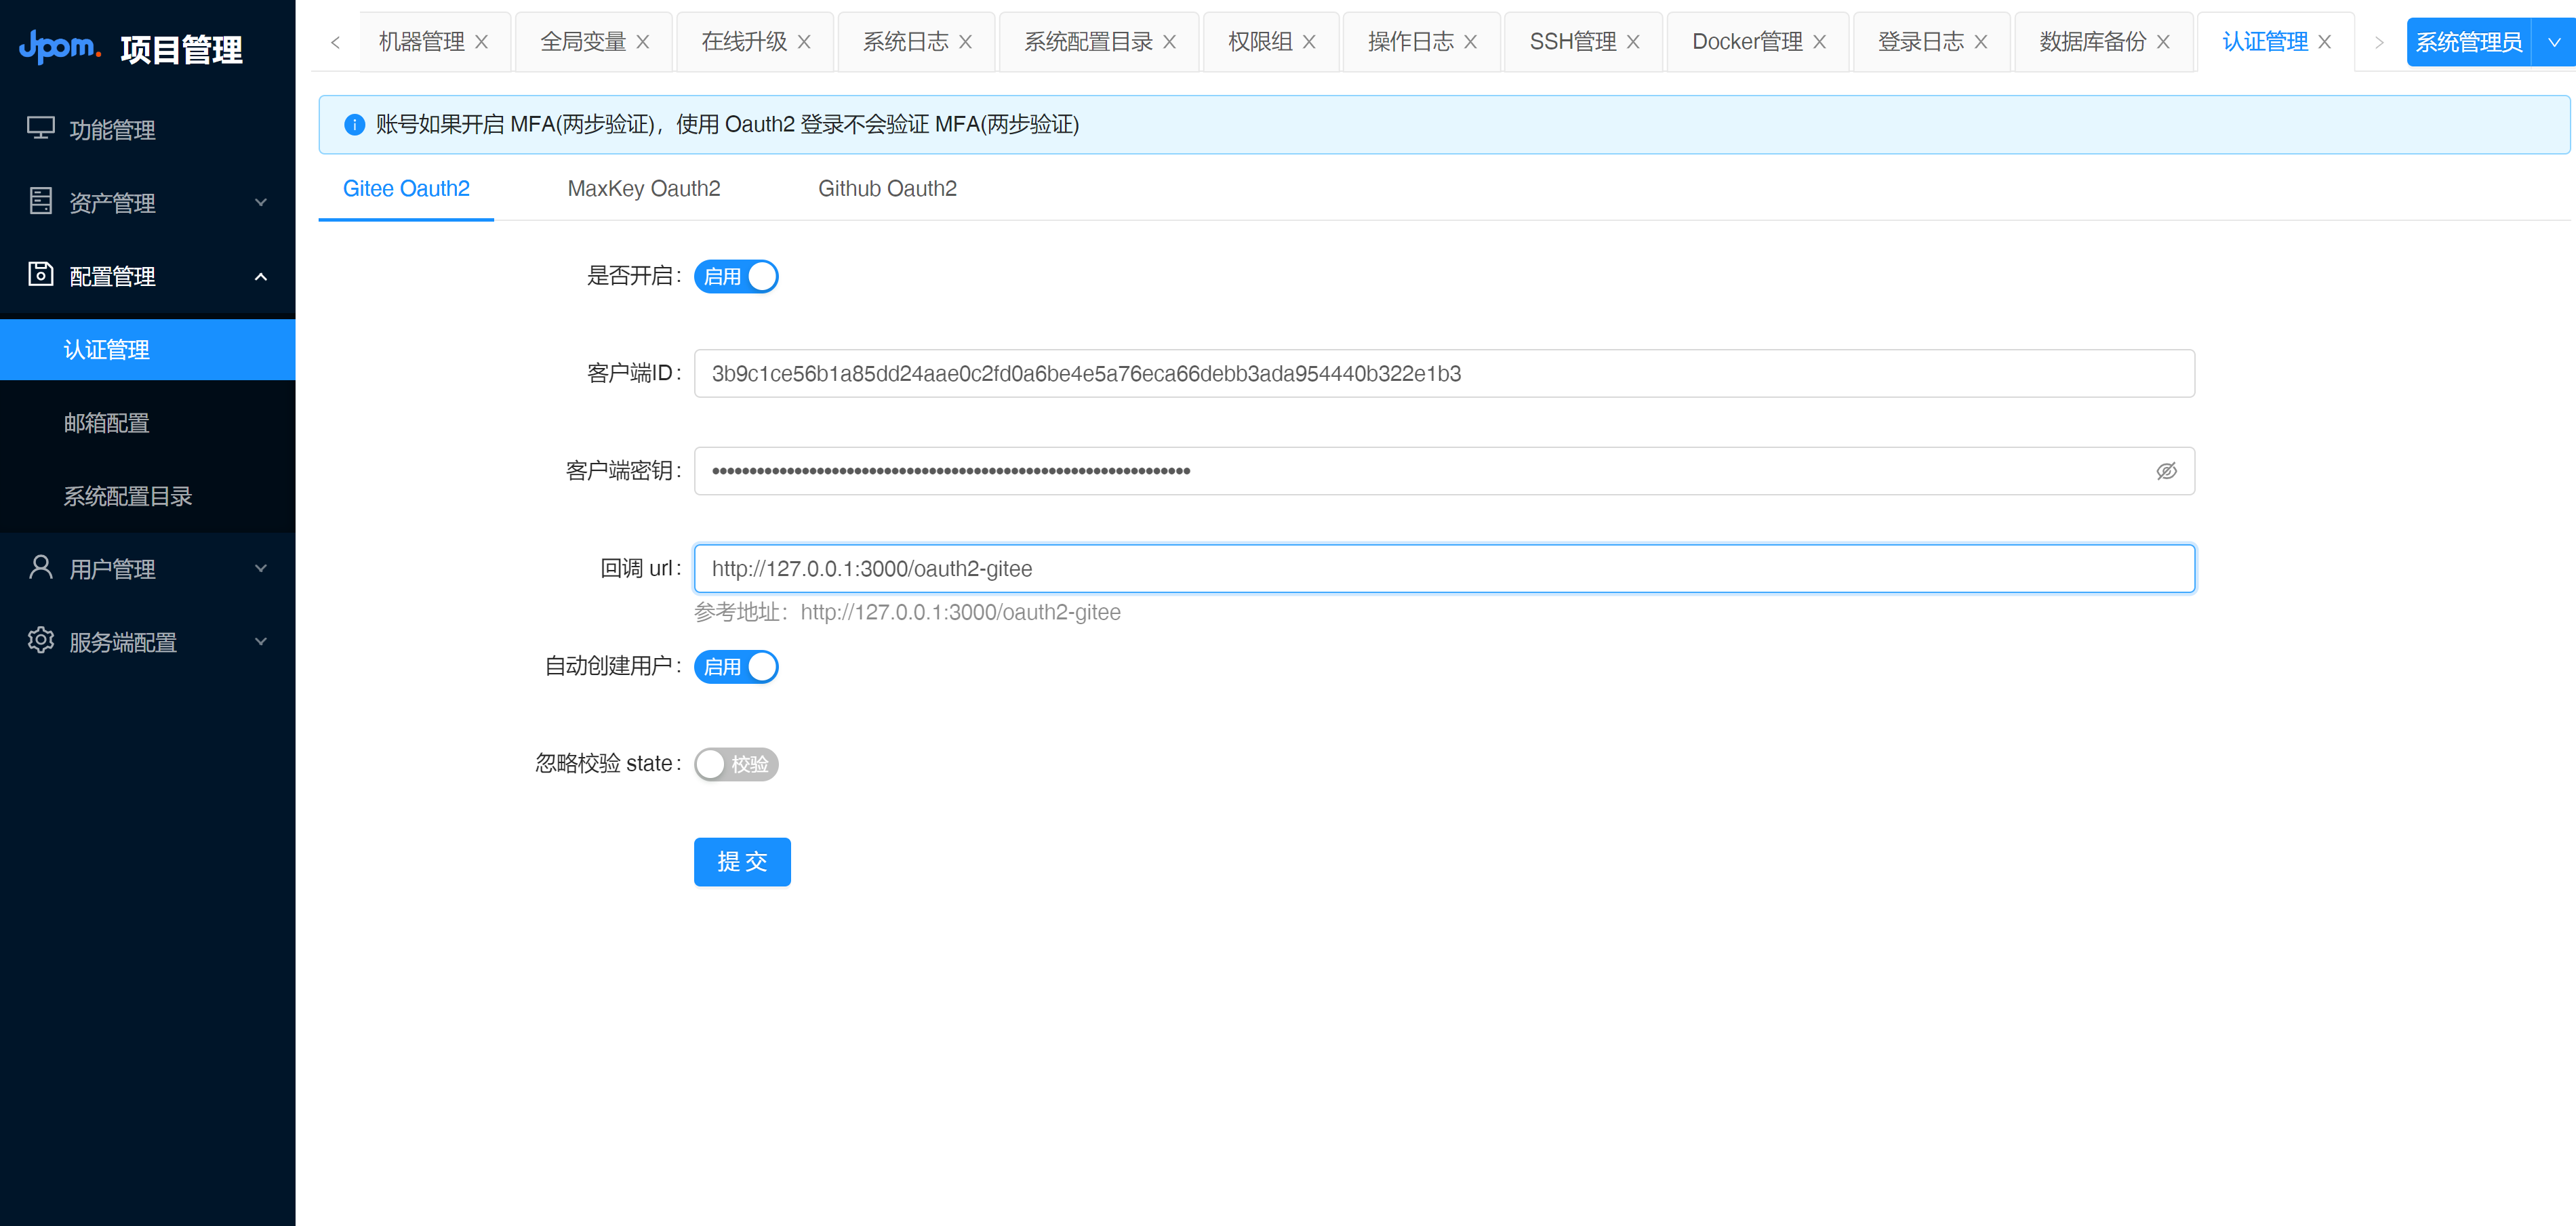The image size is (2576, 1226).
Task: Collapse the 配置管理 sidebar section
Action: click(x=261, y=275)
